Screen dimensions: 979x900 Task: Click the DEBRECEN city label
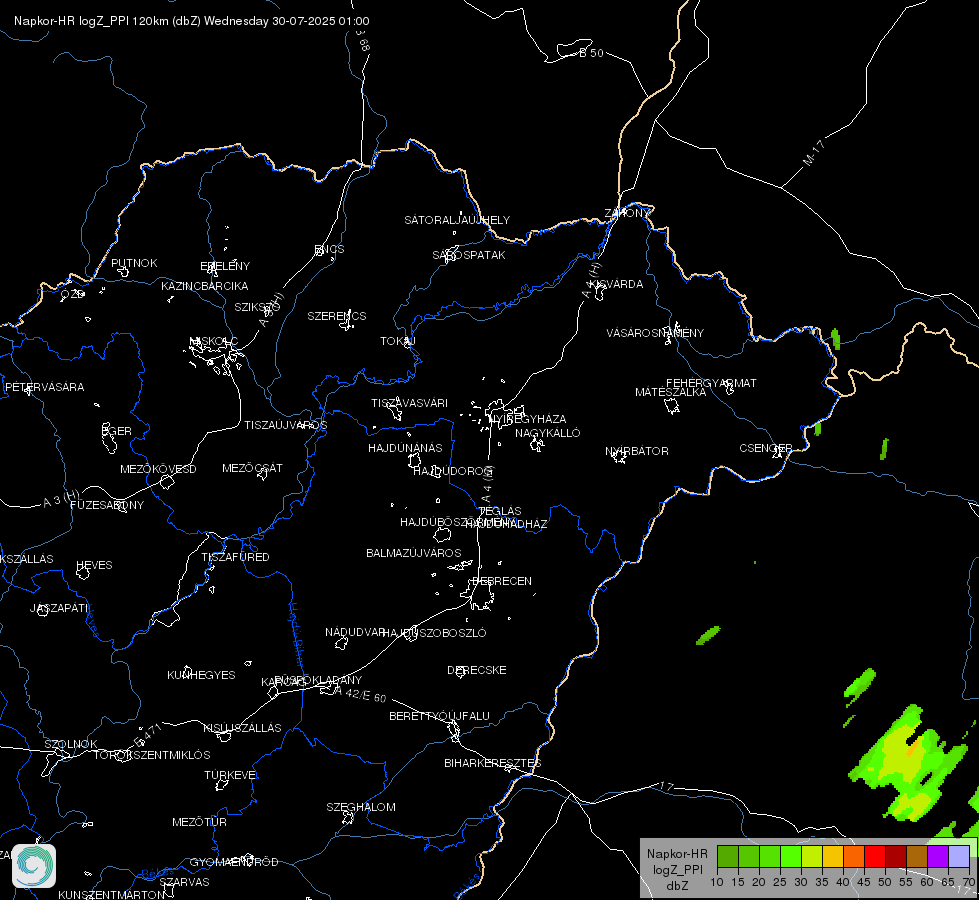point(502,581)
